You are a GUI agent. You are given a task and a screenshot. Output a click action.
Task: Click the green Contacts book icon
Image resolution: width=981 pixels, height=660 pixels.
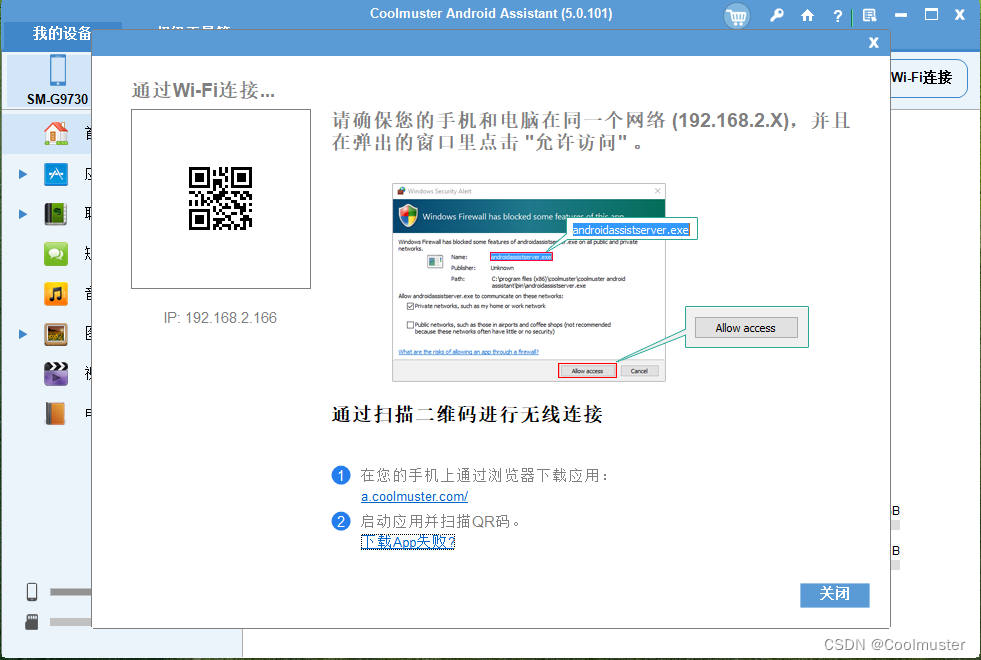(55, 213)
